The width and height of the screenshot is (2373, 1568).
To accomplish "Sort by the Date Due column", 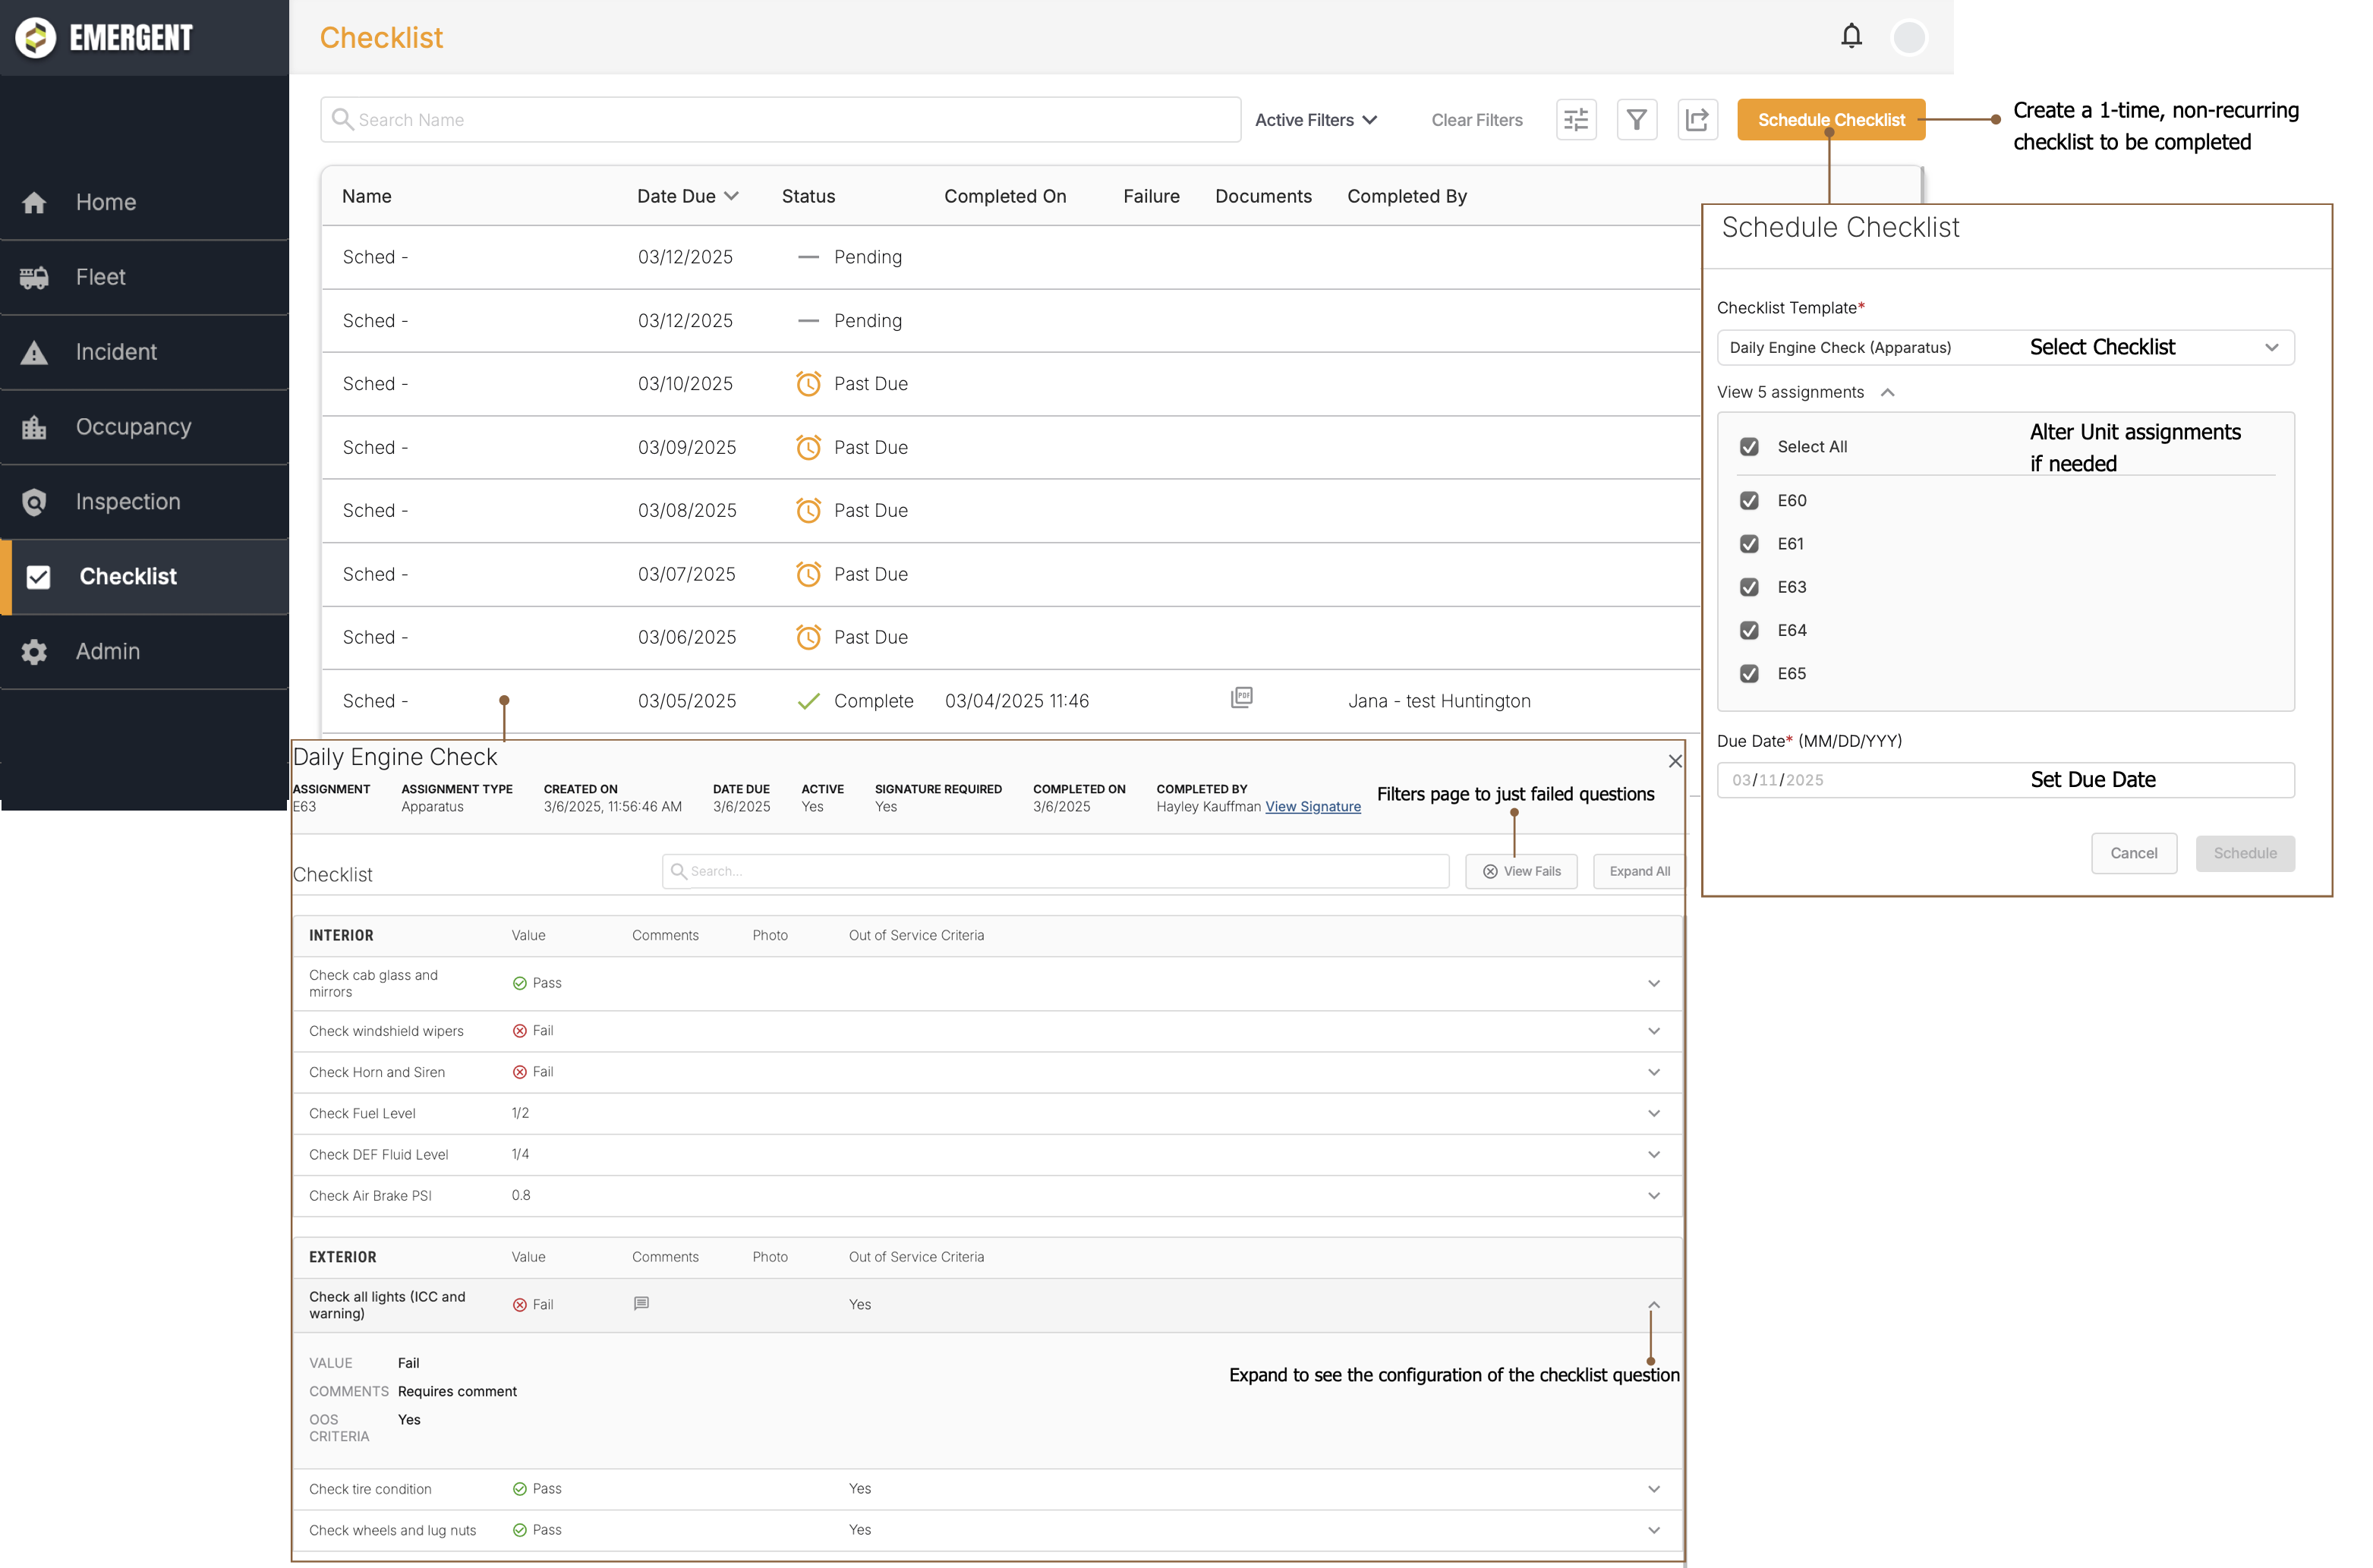I will pos(687,196).
